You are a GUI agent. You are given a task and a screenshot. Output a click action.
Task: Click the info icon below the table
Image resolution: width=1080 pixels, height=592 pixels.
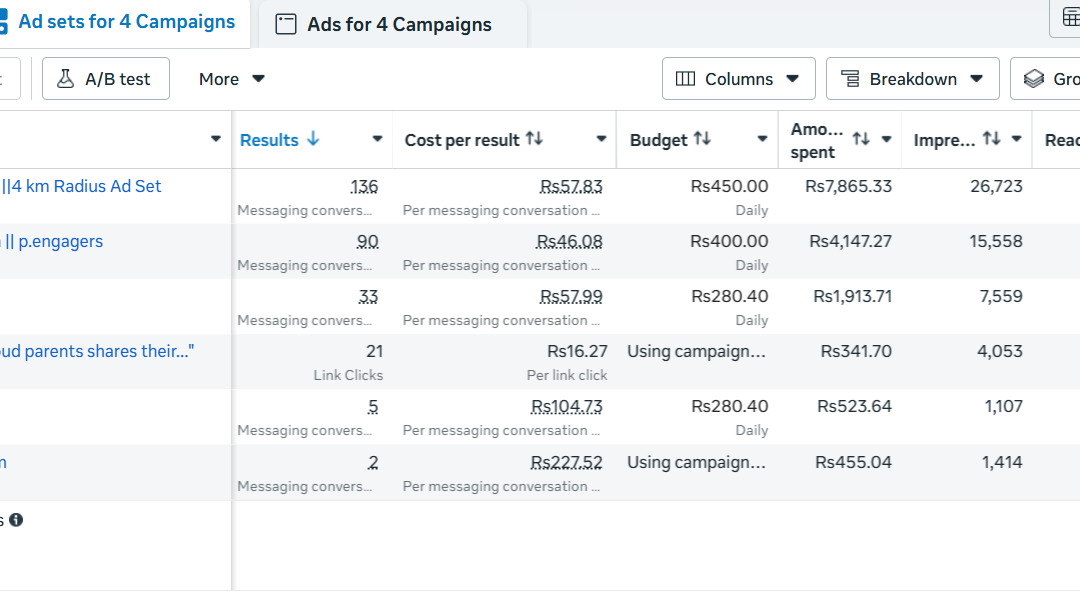16,520
